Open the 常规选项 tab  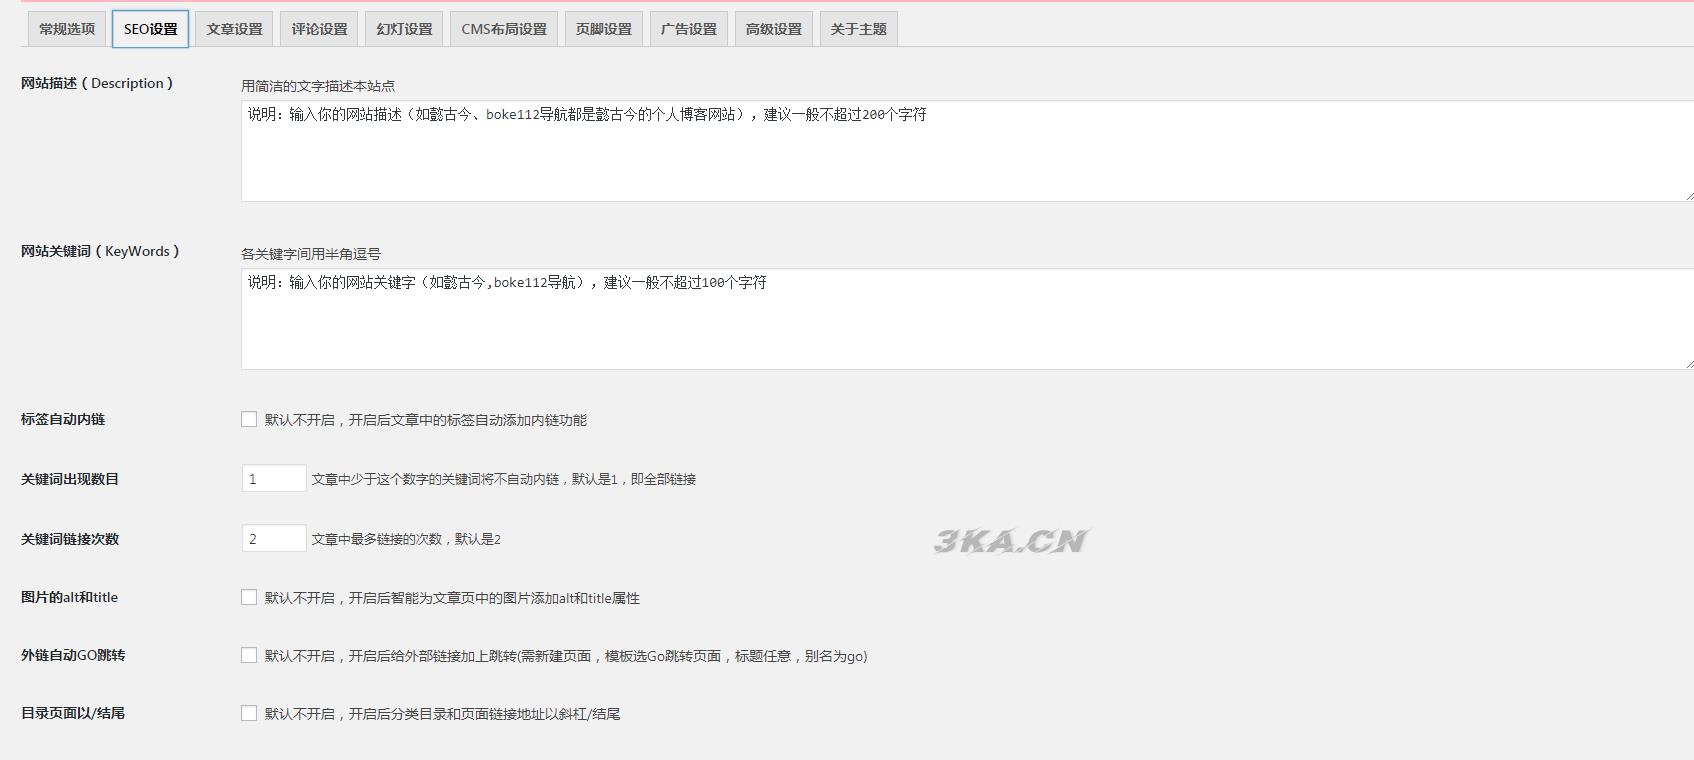pyautogui.click(x=67, y=29)
